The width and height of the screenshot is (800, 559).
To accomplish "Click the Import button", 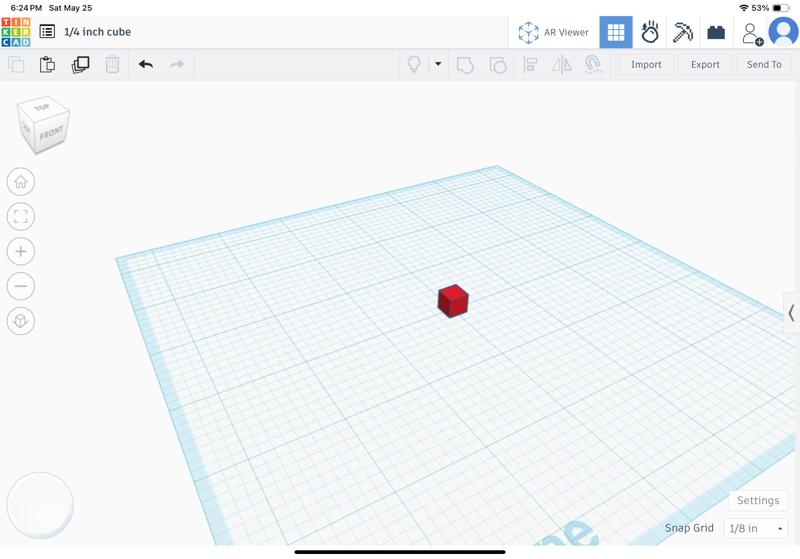I will (646, 64).
